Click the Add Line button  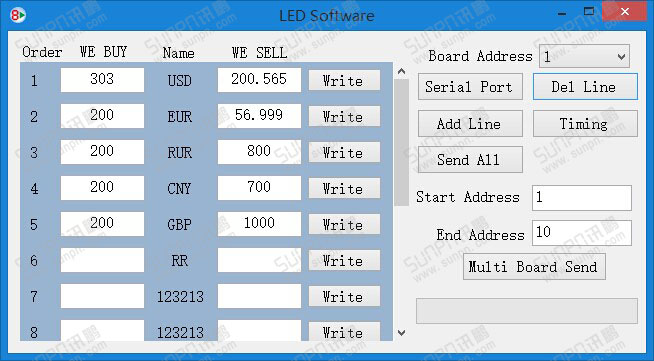470,123
